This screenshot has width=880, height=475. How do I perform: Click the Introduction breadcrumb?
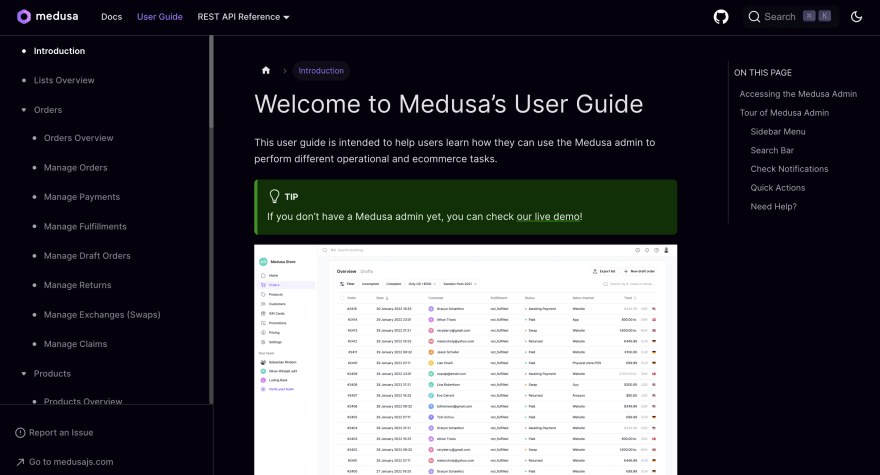(321, 71)
